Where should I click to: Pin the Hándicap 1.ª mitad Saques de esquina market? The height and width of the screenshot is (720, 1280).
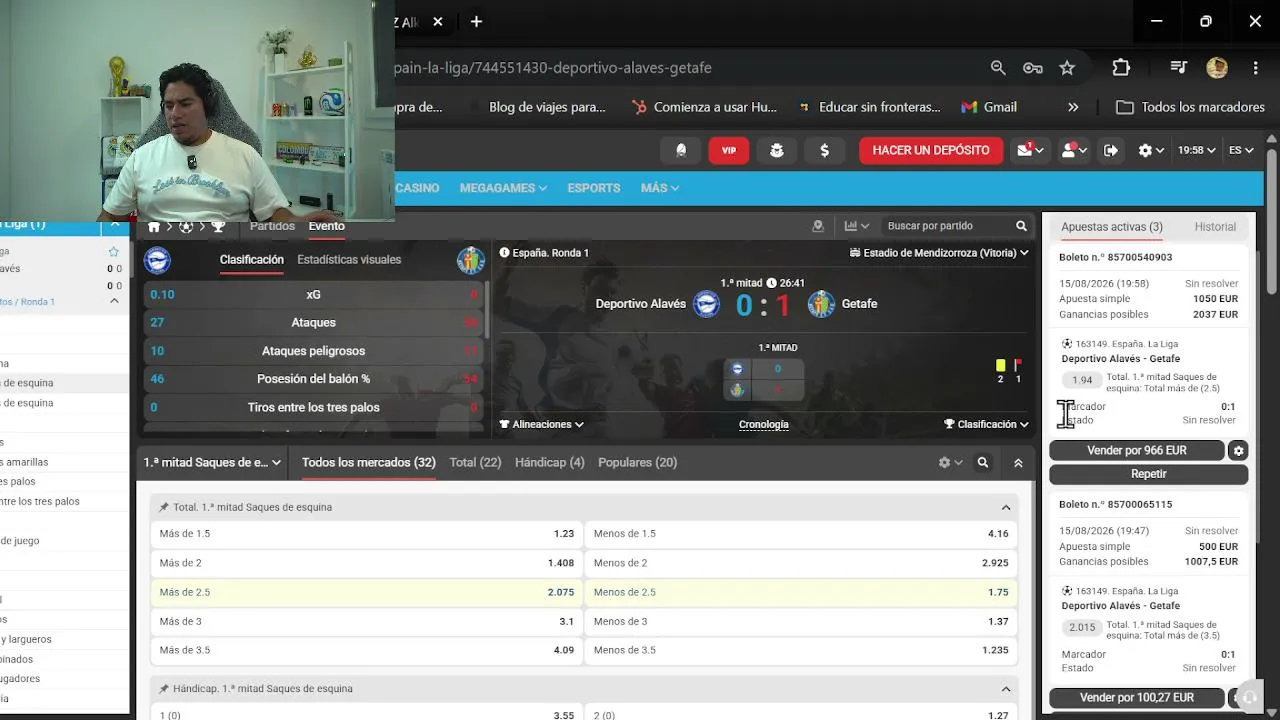pyautogui.click(x=164, y=689)
